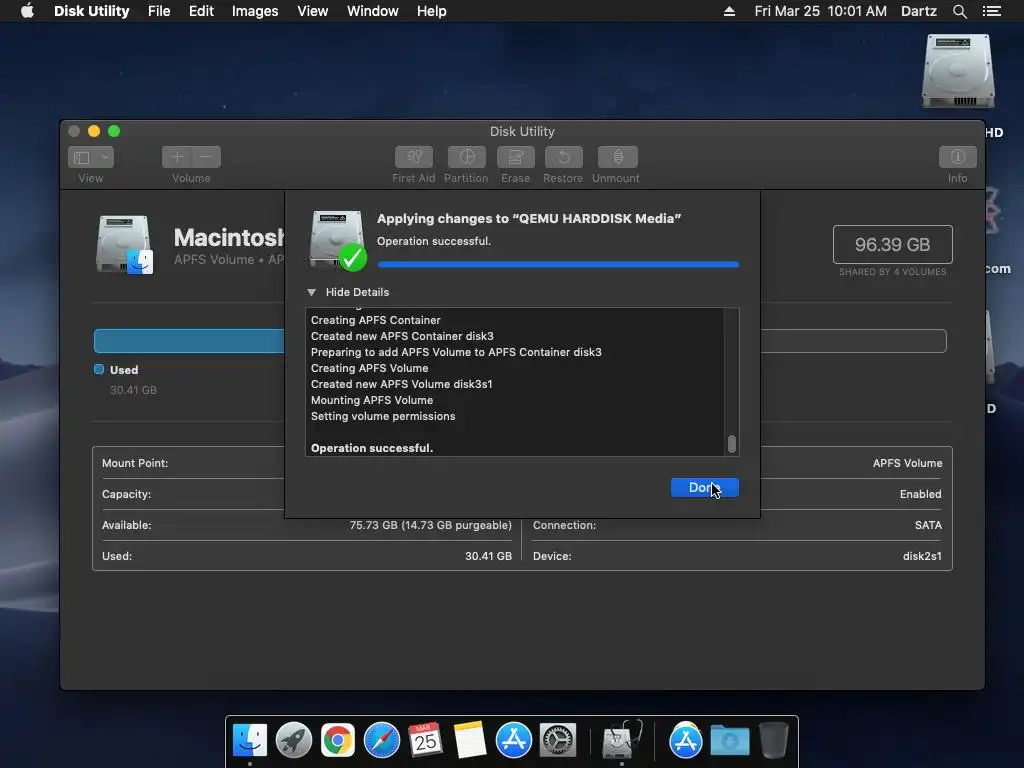Viewport: 1024px width, 768px height.
Task: Click the 'Creating APFS Container' log line
Action: tap(376, 320)
